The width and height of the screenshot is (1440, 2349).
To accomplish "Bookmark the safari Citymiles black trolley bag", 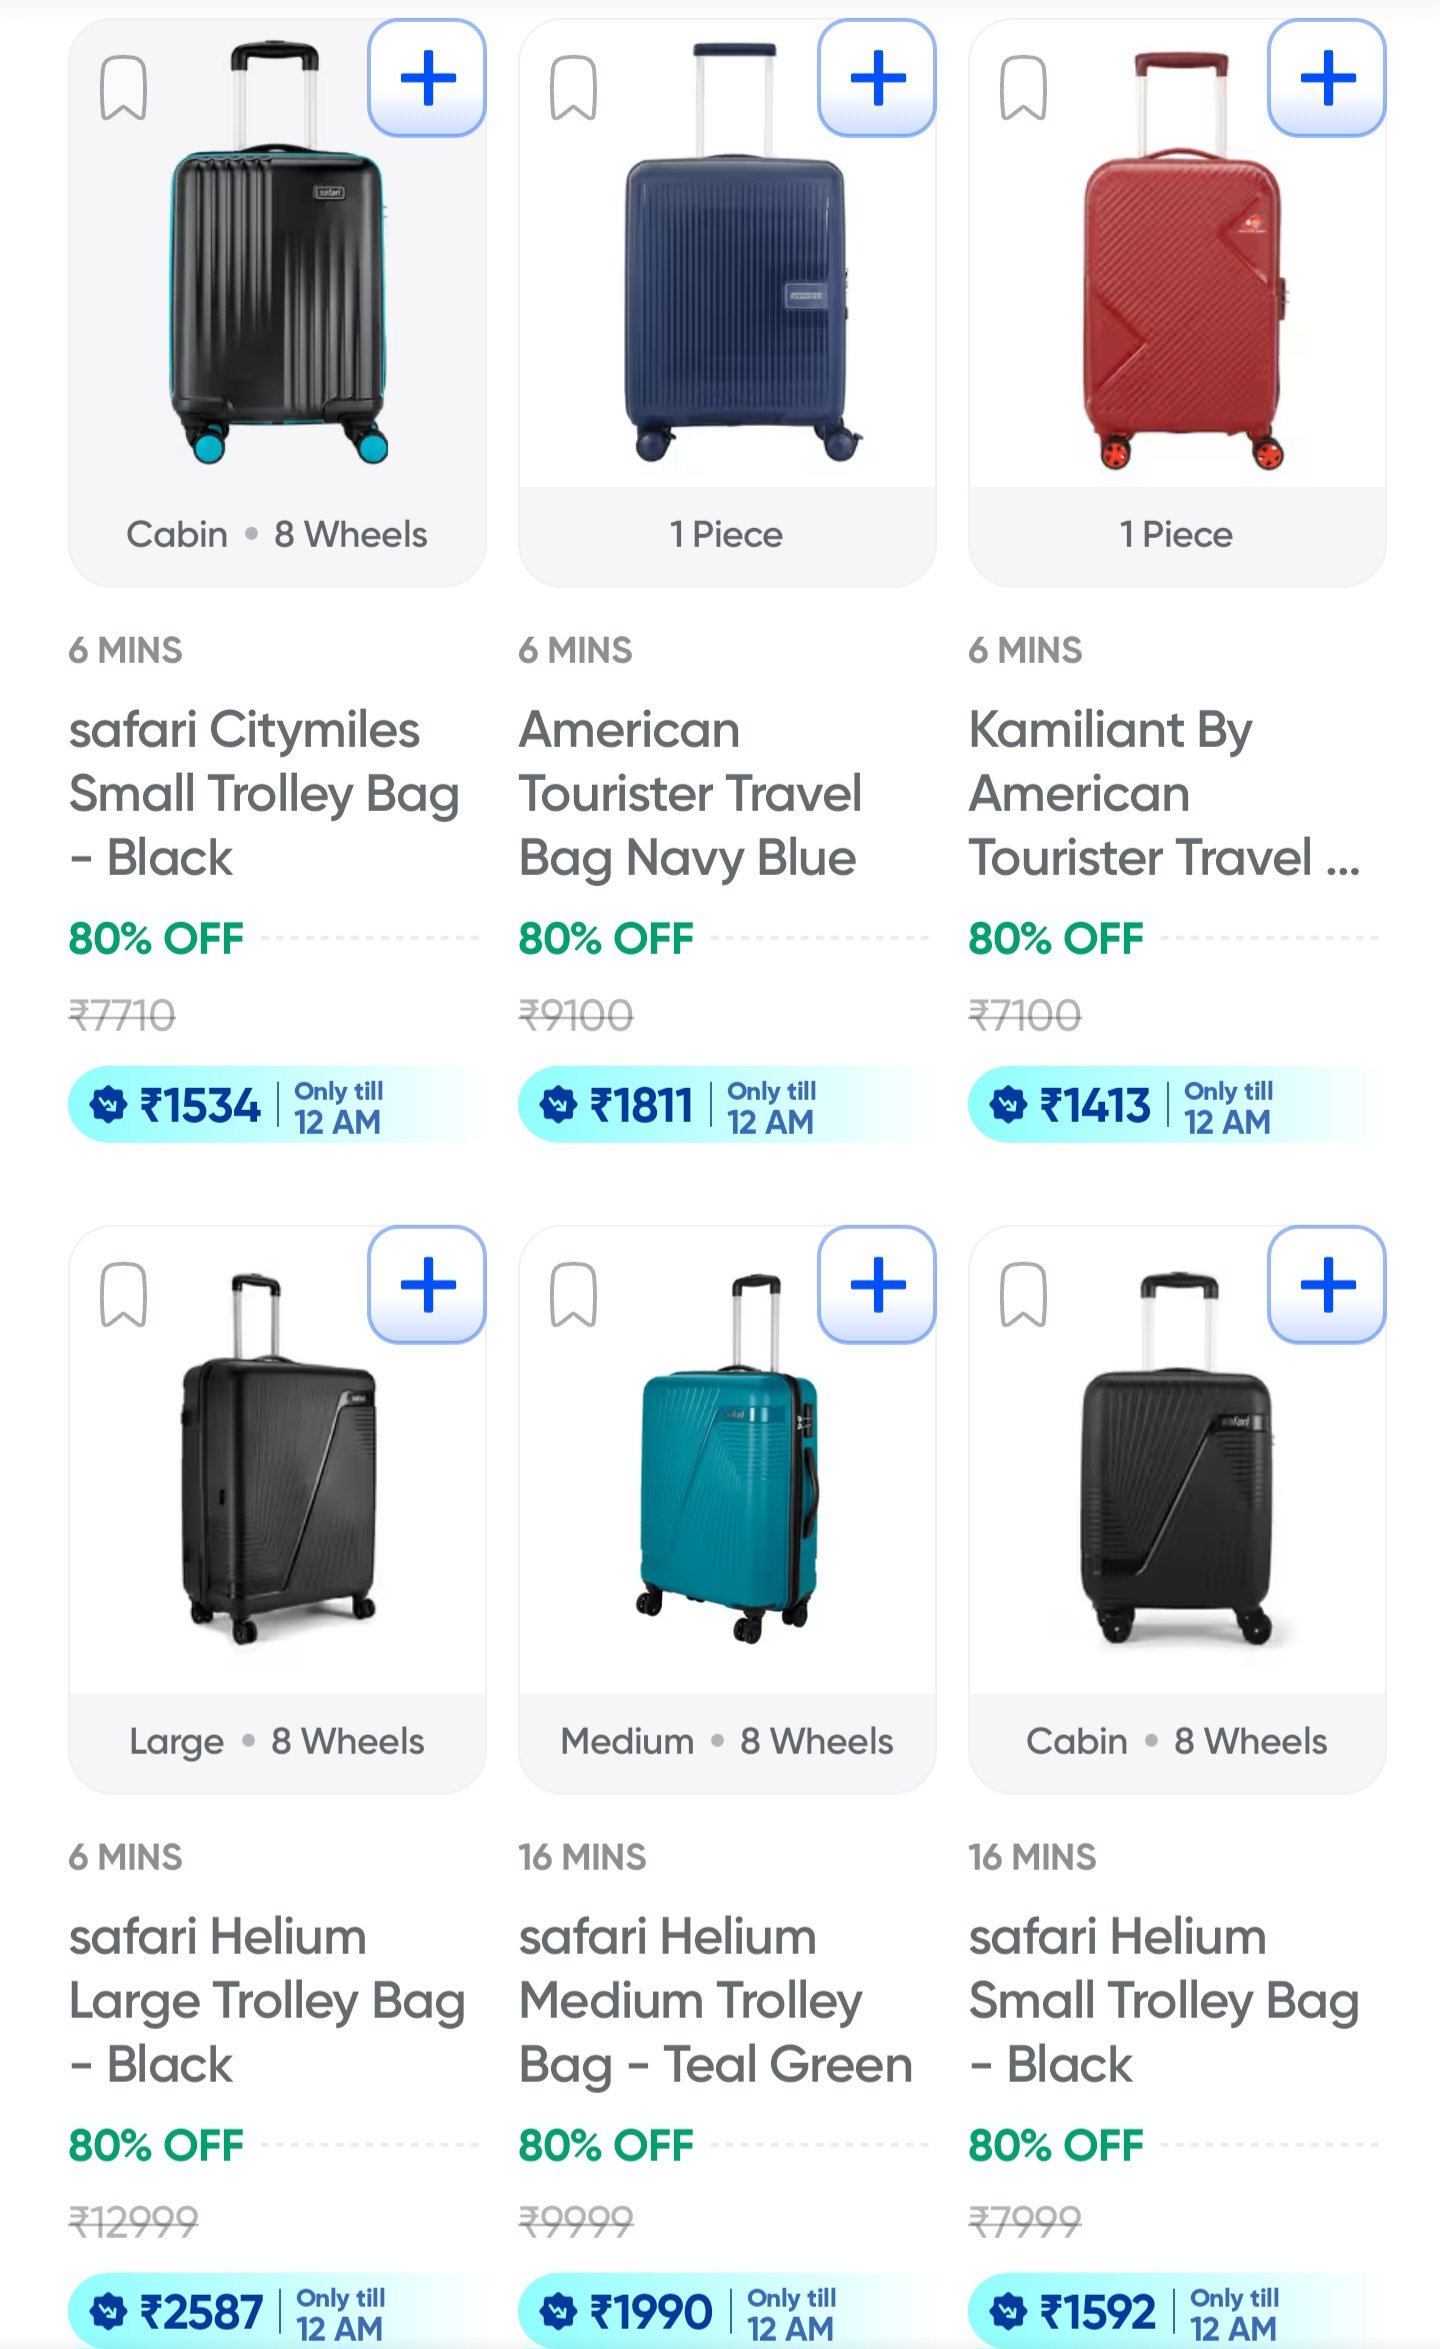I will coord(124,89).
